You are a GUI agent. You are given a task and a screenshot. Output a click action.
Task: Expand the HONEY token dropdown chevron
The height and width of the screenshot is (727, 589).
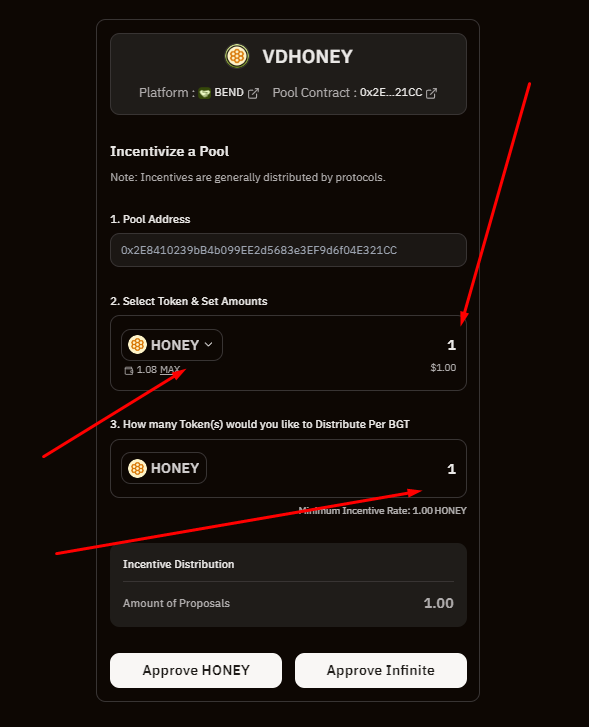[209, 344]
